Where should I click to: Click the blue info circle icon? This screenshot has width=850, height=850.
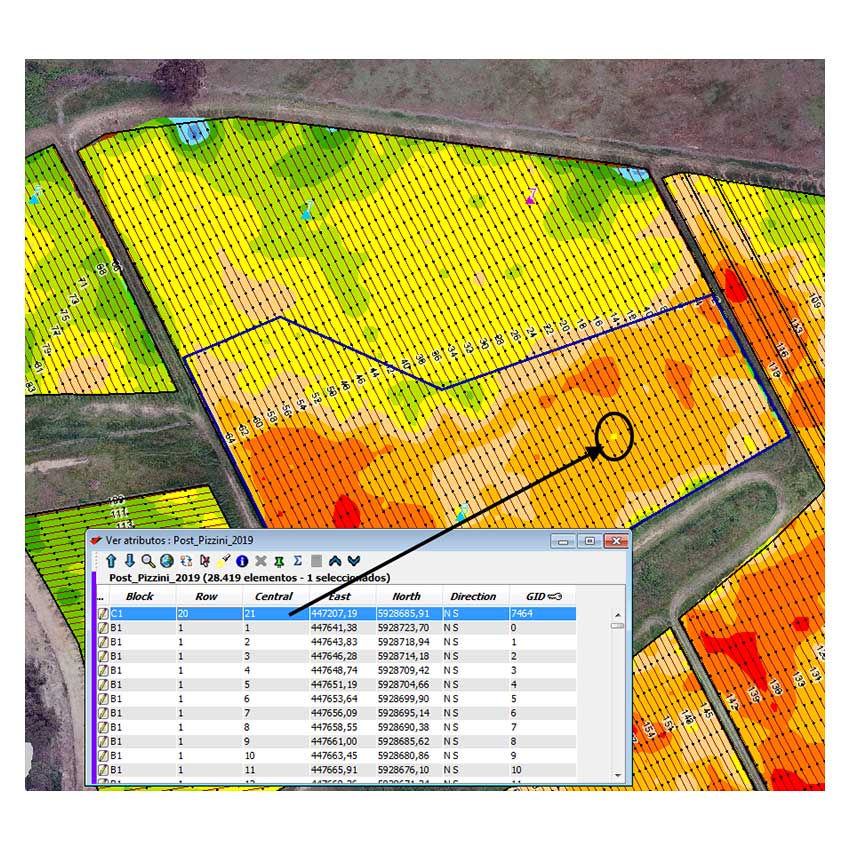tap(242, 561)
